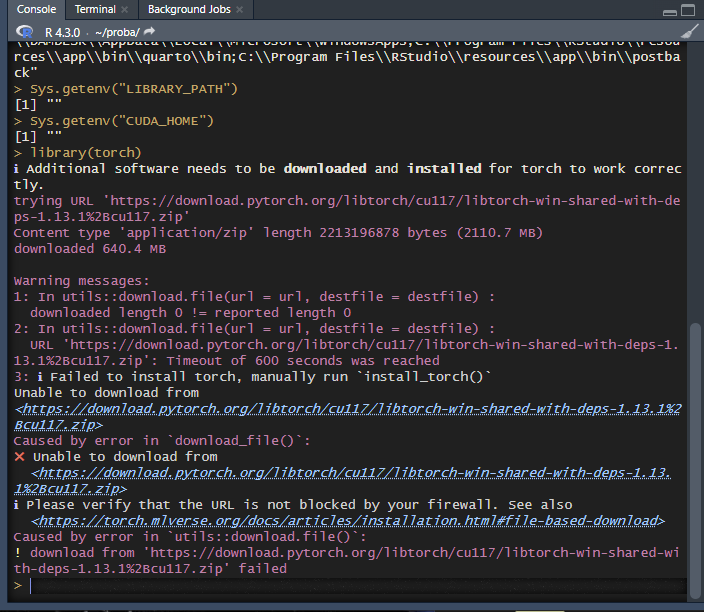Open the Terminal tab
Viewport: 704px width, 612px height.
click(x=95, y=9)
